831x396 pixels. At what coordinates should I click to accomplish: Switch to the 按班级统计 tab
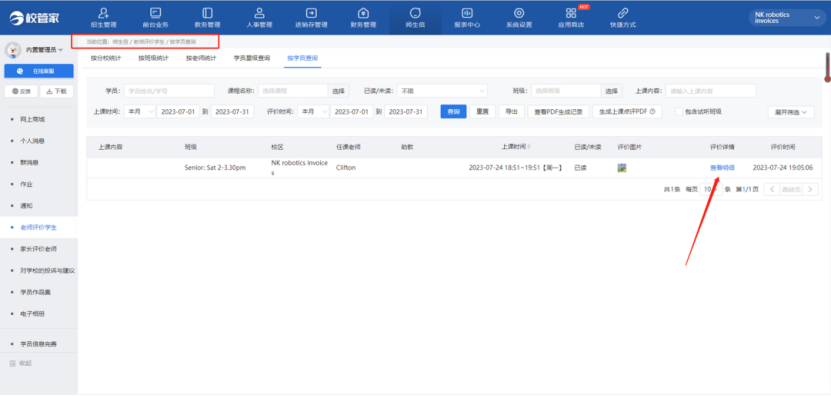pos(153,58)
